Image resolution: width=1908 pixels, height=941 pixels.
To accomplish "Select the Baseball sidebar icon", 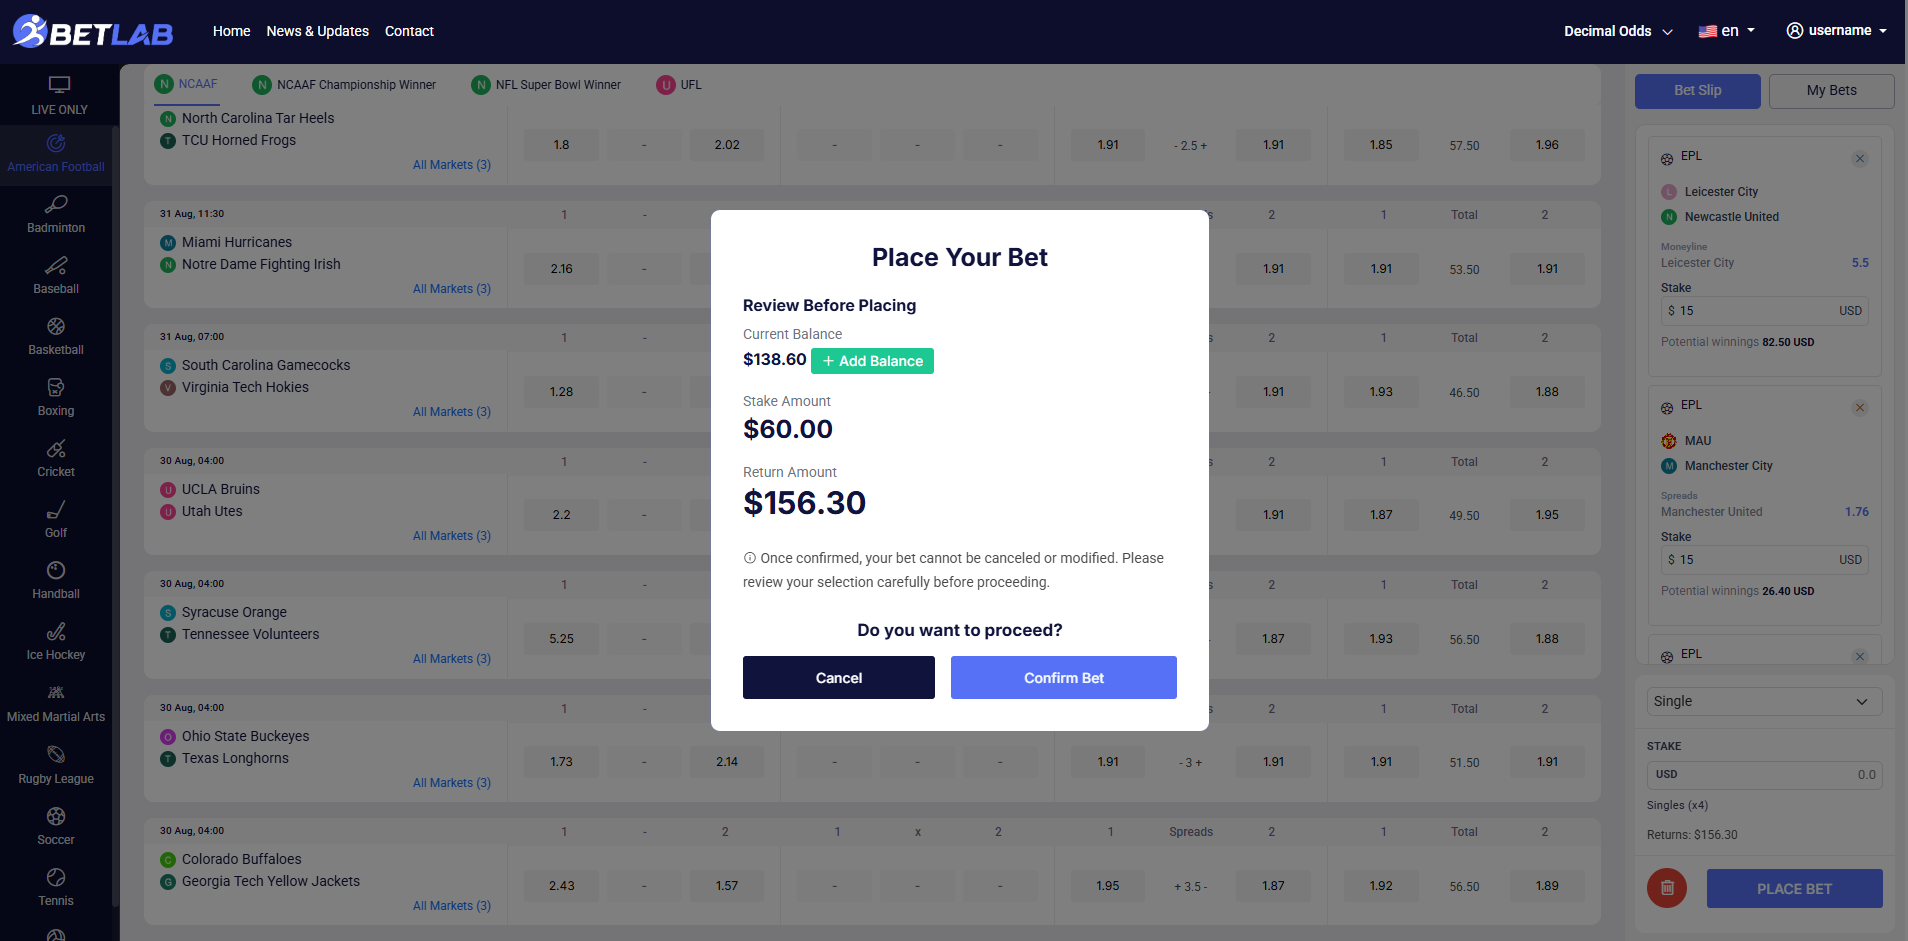I will [56, 275].
